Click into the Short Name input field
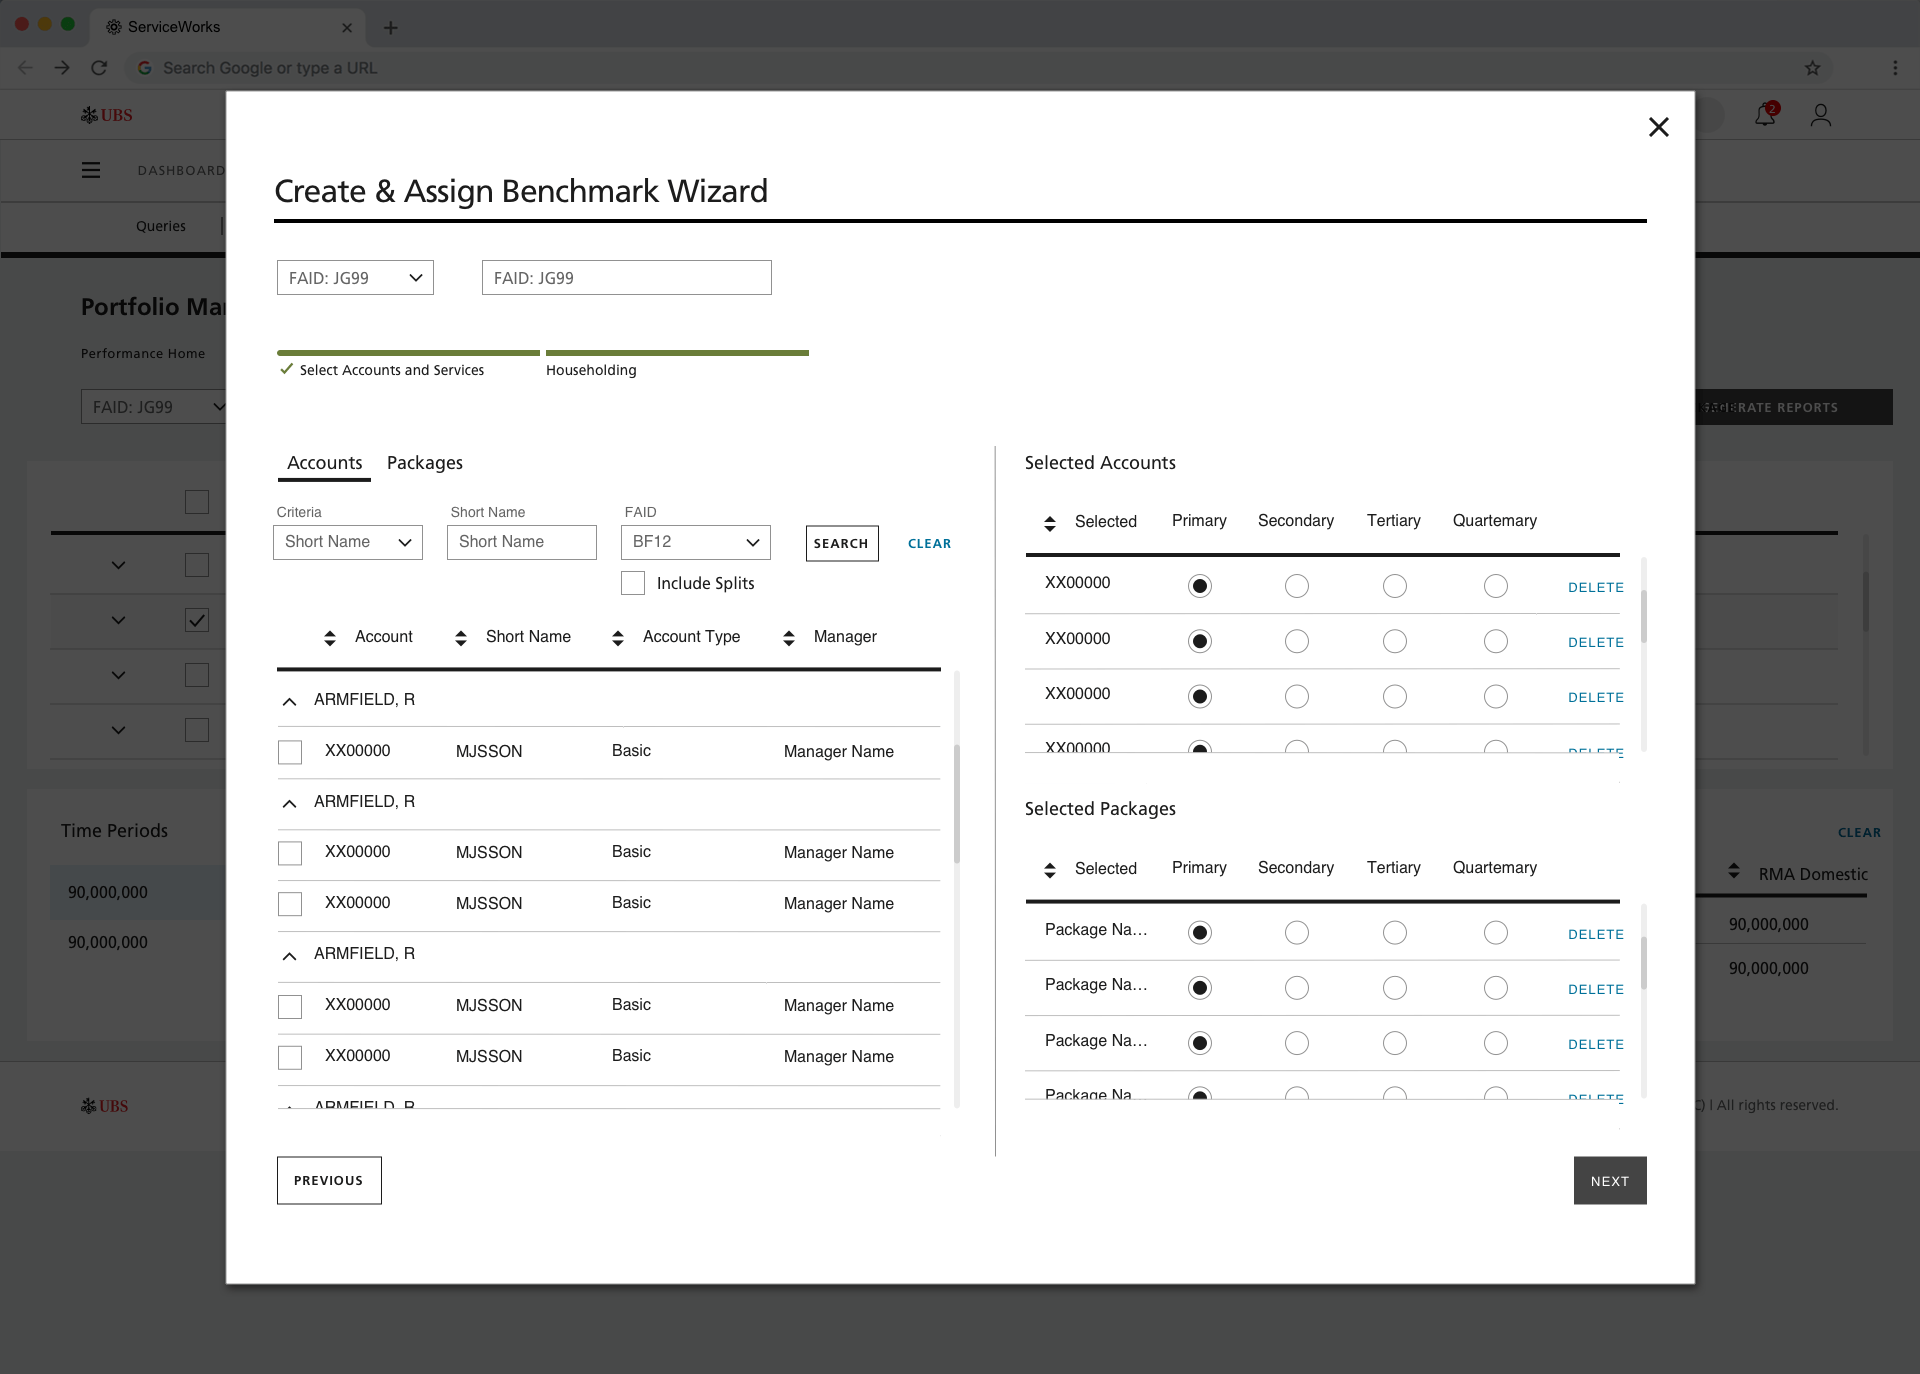The width and height of the screenshot is (1920, 1374). coord(521,542)
